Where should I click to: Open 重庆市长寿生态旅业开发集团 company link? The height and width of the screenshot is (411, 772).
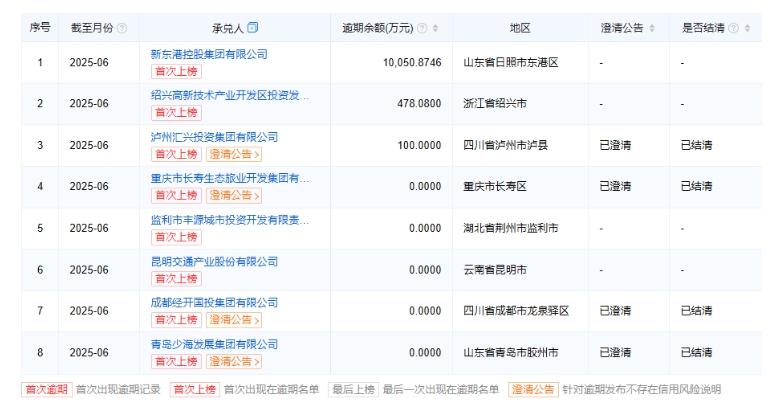(x=229, y=179)
